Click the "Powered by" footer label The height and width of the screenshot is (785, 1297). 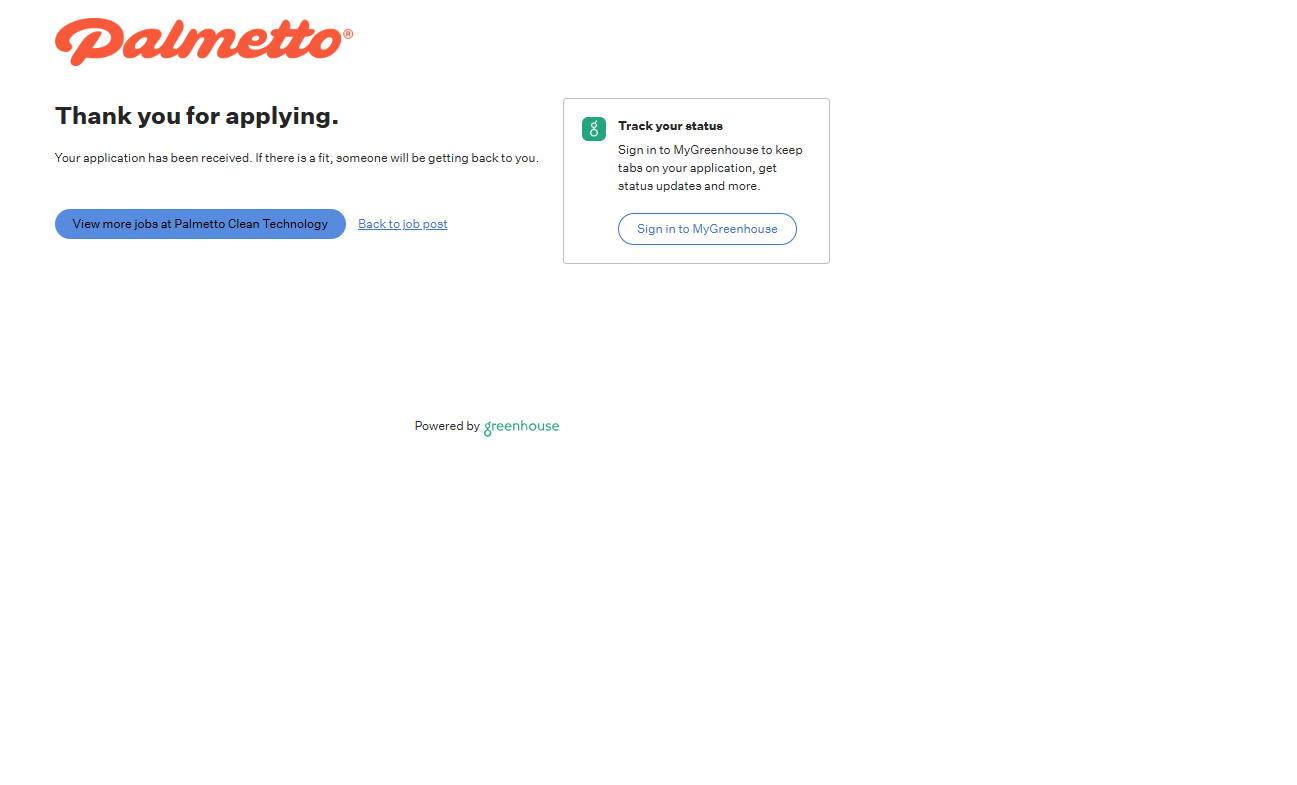point(447,426)
